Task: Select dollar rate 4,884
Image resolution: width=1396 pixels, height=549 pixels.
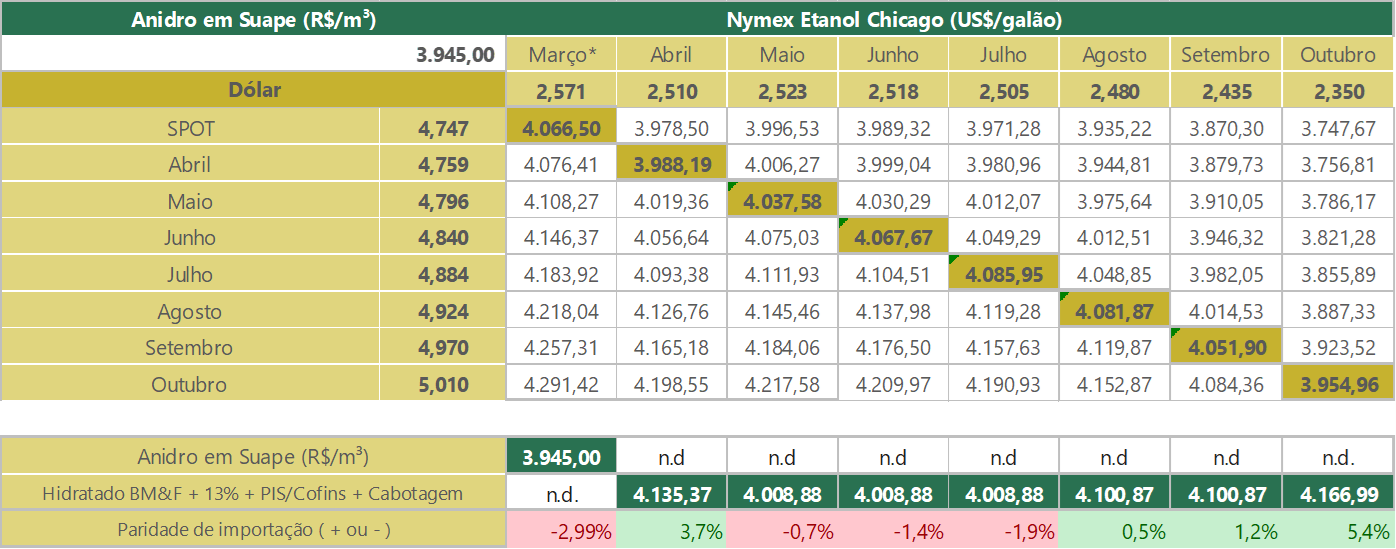Action: pyautogui.click(x=442, y=275)
